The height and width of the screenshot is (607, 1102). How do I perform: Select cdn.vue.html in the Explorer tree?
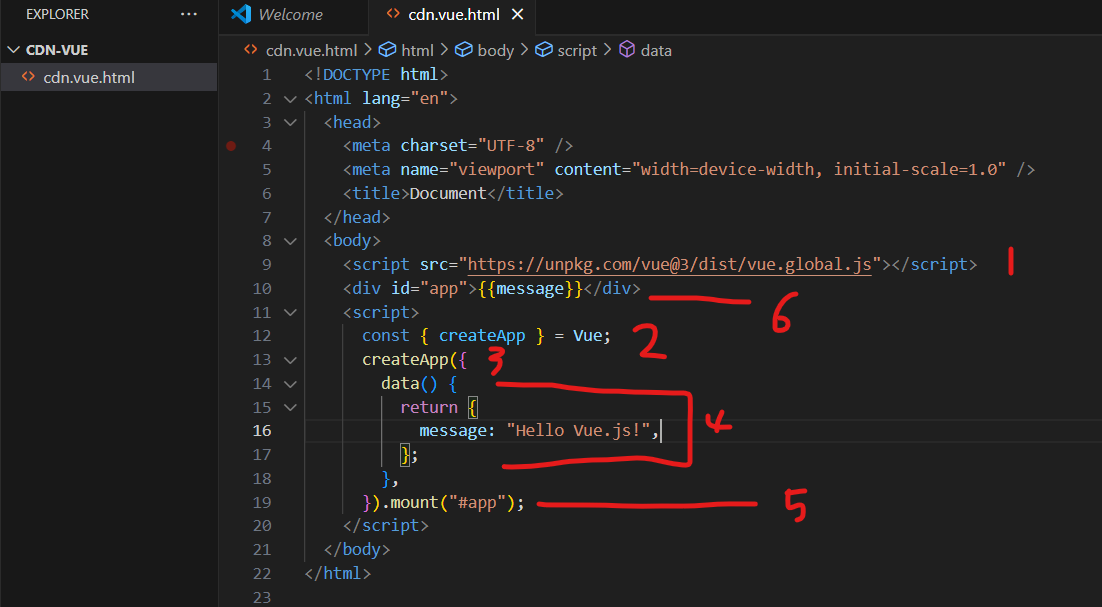tap(109, 77)
